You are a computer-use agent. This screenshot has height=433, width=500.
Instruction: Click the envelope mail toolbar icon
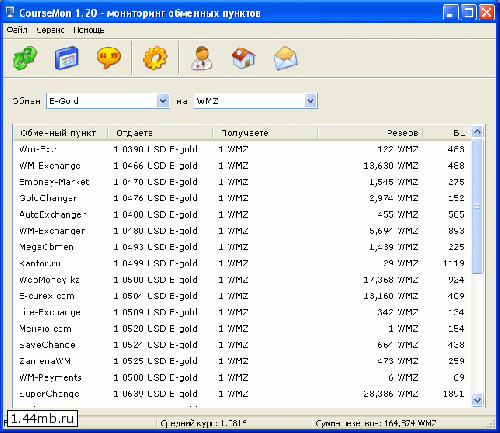(286, 58)
